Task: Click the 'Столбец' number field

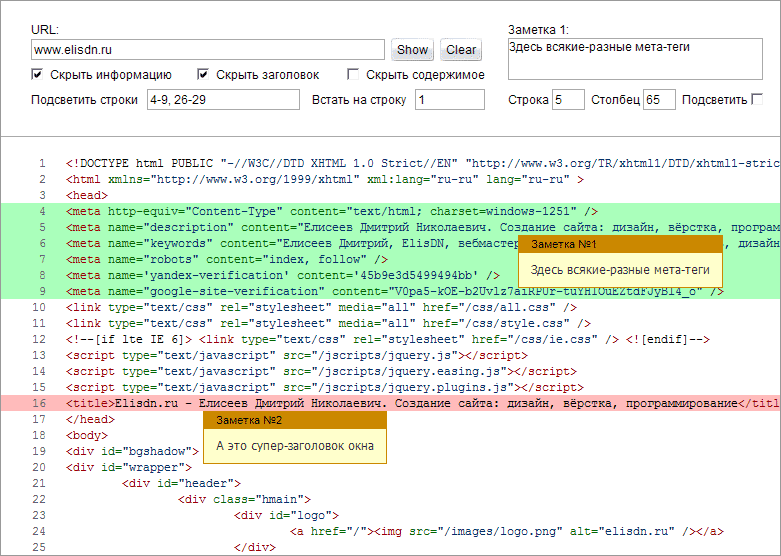Action: pyautogui.click(x=659, y=100)
